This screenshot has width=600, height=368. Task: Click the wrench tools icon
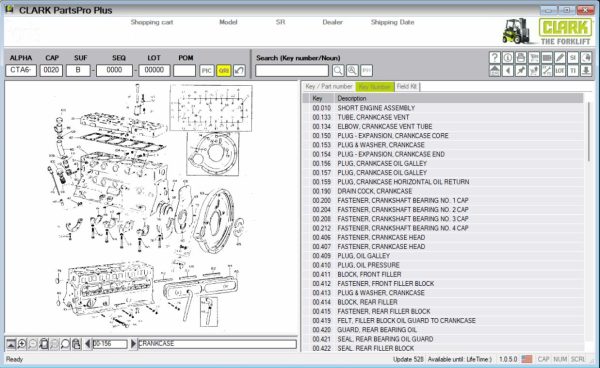[546, 70]
